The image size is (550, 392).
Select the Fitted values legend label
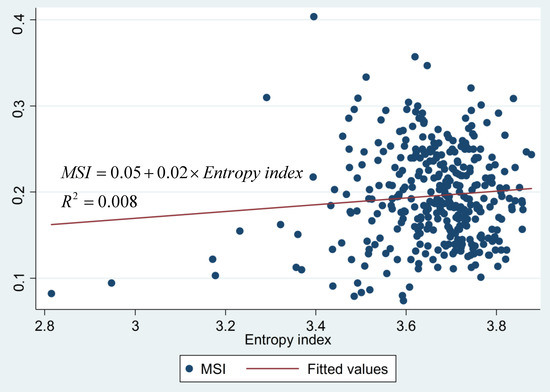click(348, 369)
